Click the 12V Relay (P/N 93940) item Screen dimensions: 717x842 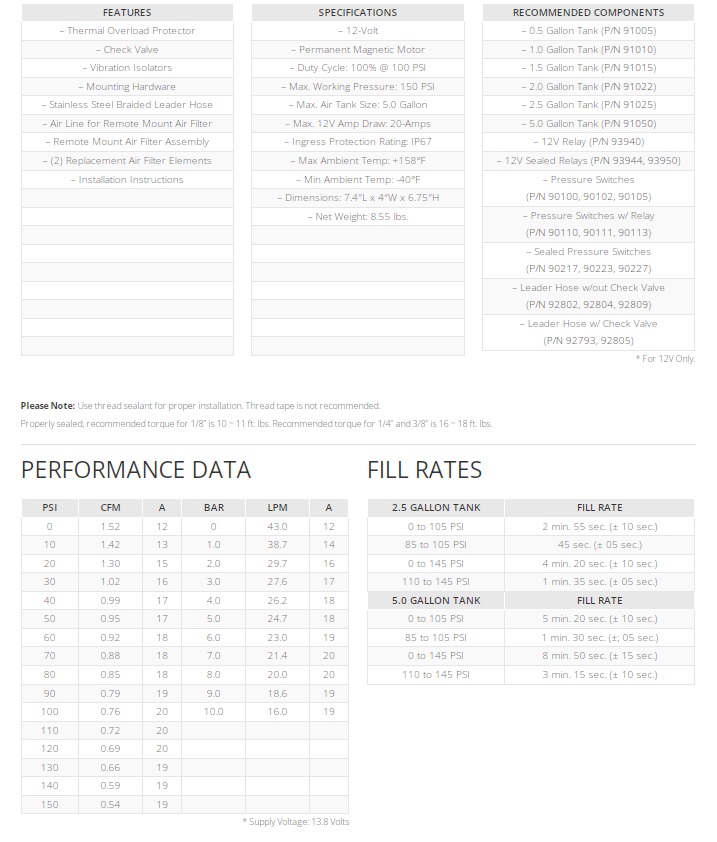click(588, 142)
